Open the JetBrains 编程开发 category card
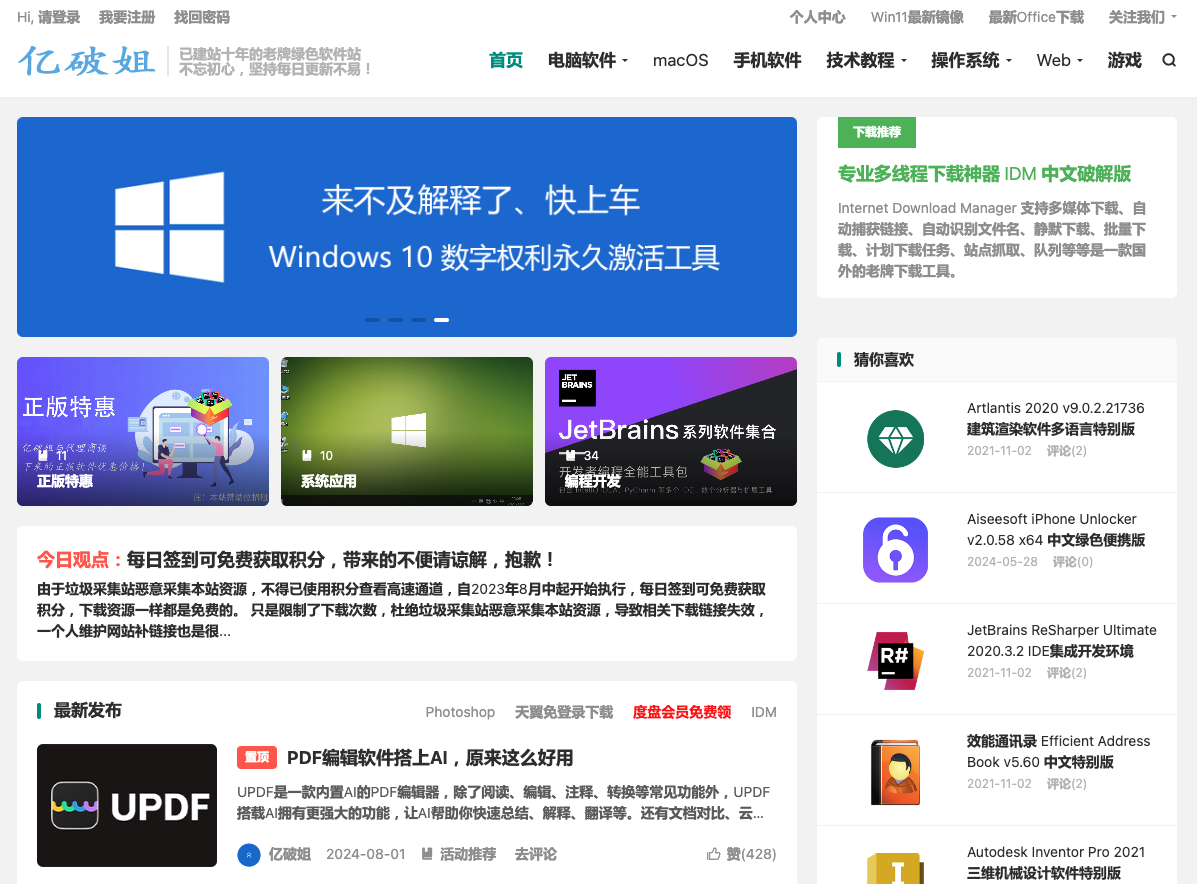 click(671, 431)
